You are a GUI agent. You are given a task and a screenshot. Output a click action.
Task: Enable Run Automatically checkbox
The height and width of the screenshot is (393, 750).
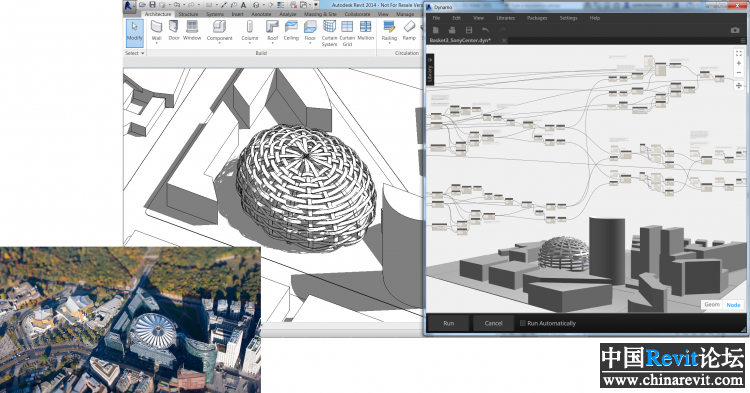point(523,323)
